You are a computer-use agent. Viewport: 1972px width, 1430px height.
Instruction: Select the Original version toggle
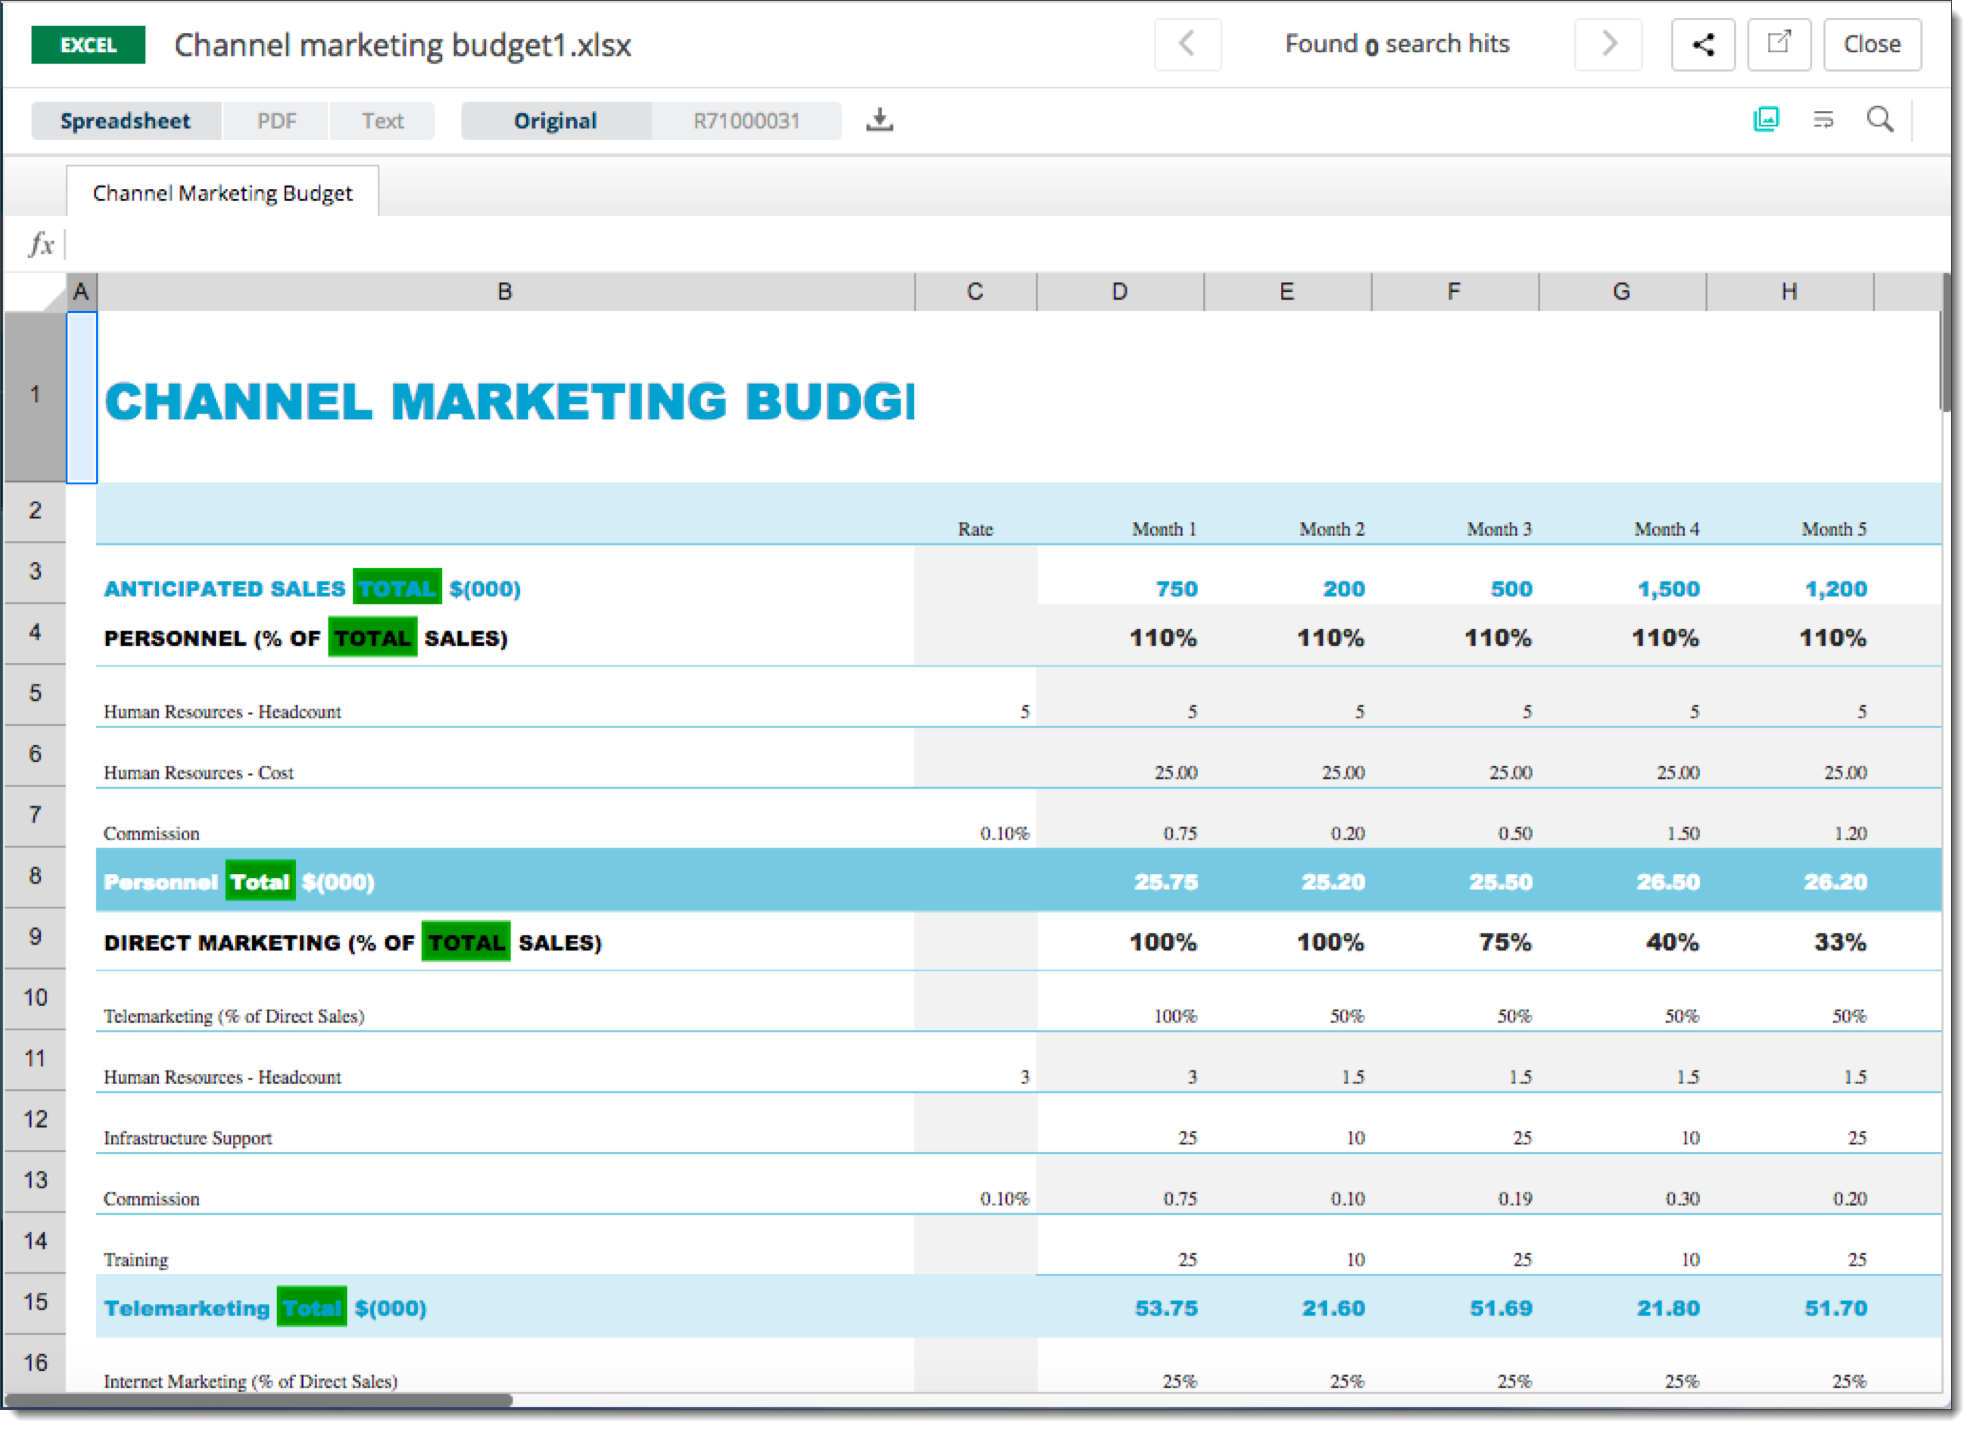(555, 121)
